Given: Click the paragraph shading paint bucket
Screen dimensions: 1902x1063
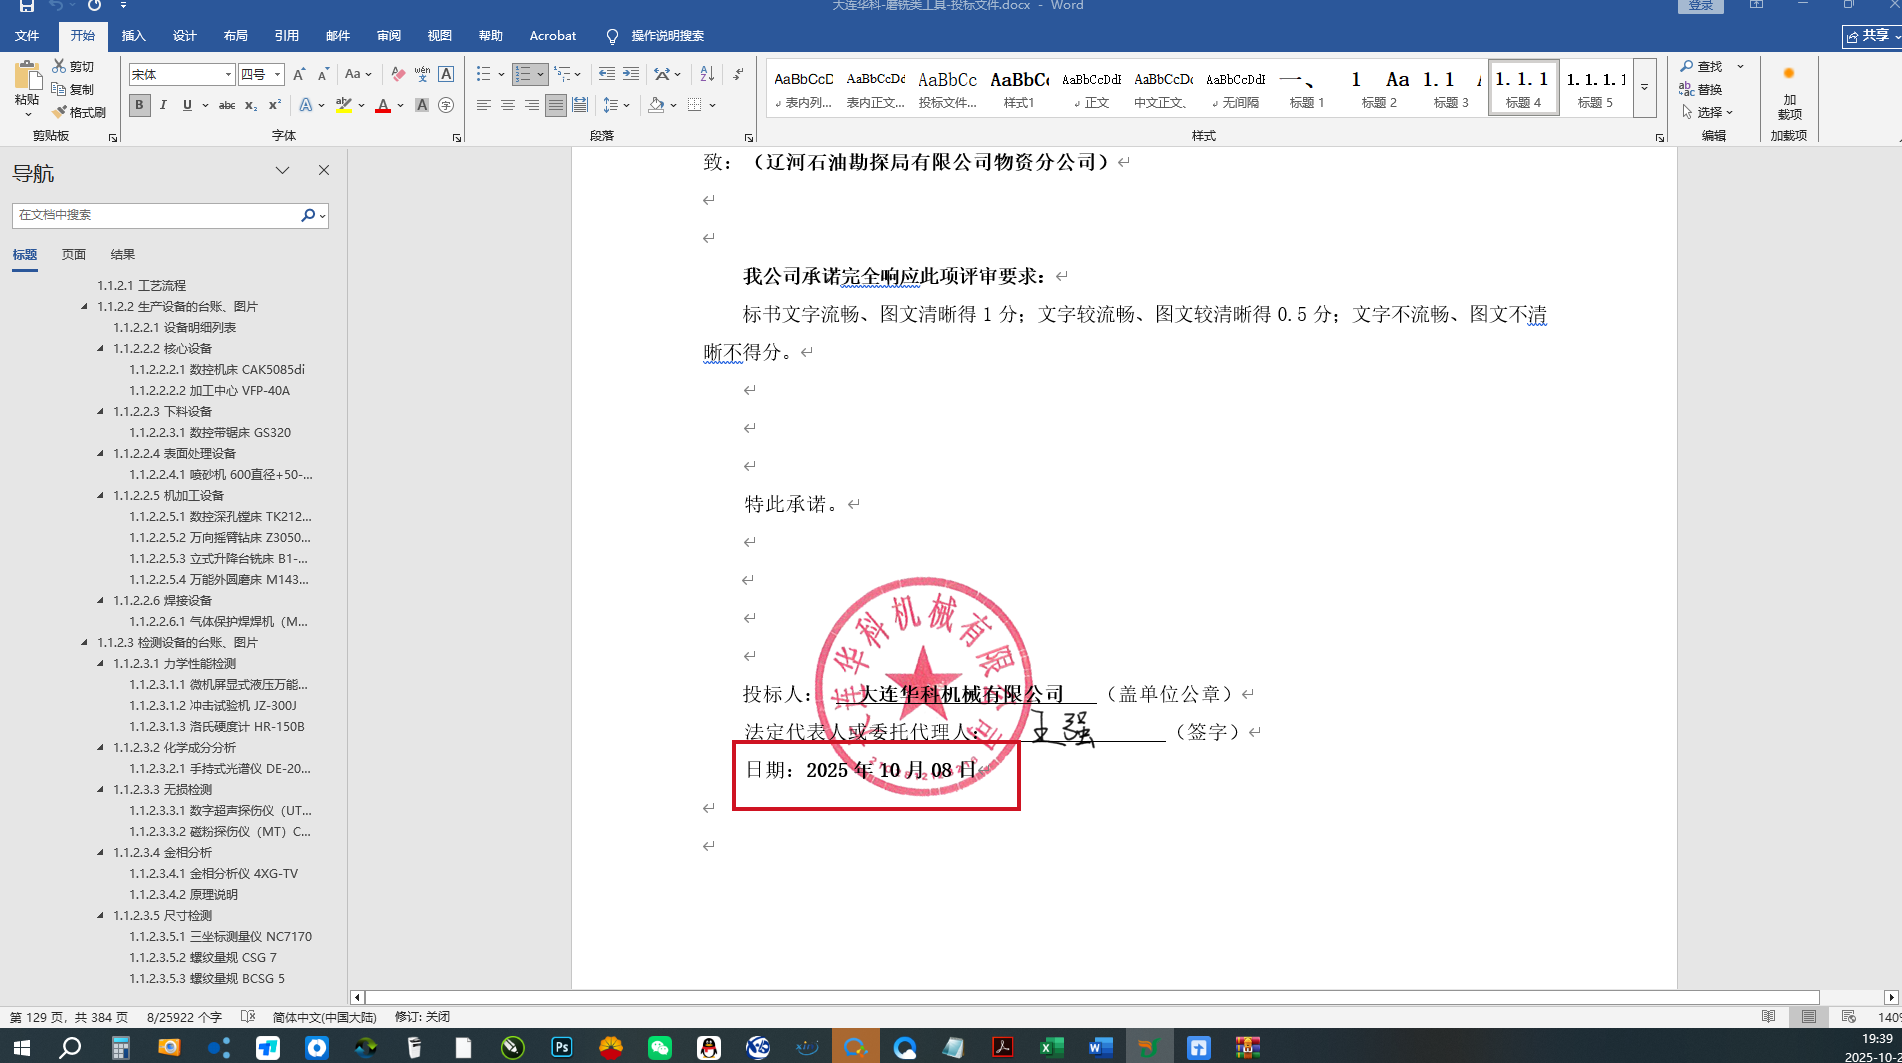Looking at the screenshot, I should click(656, 105).
